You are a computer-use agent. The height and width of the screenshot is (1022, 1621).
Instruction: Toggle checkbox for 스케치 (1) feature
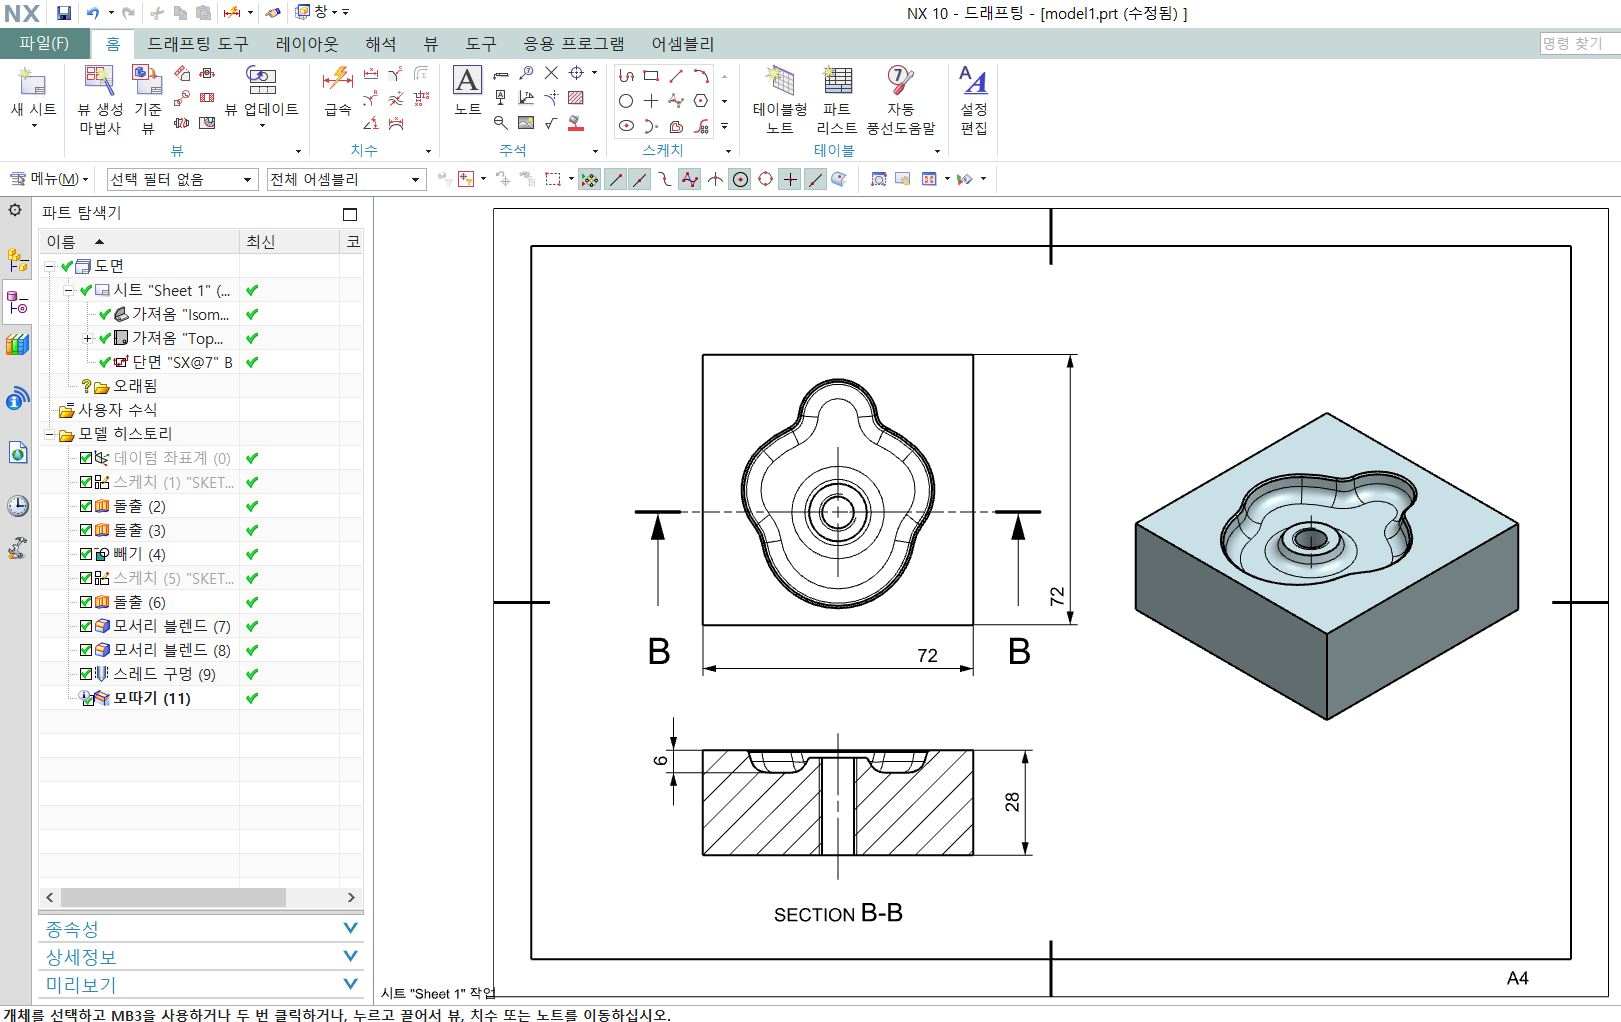[86, 482]
